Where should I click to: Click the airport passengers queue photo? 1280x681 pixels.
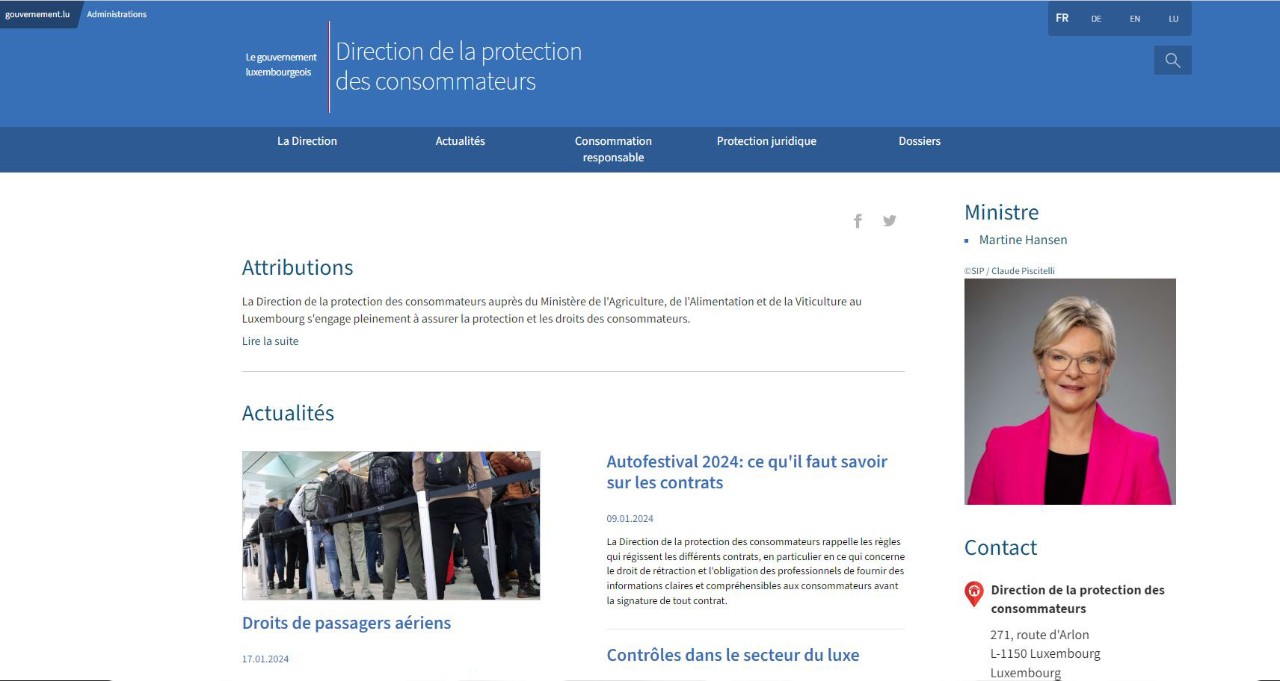(x=391, y=525)
